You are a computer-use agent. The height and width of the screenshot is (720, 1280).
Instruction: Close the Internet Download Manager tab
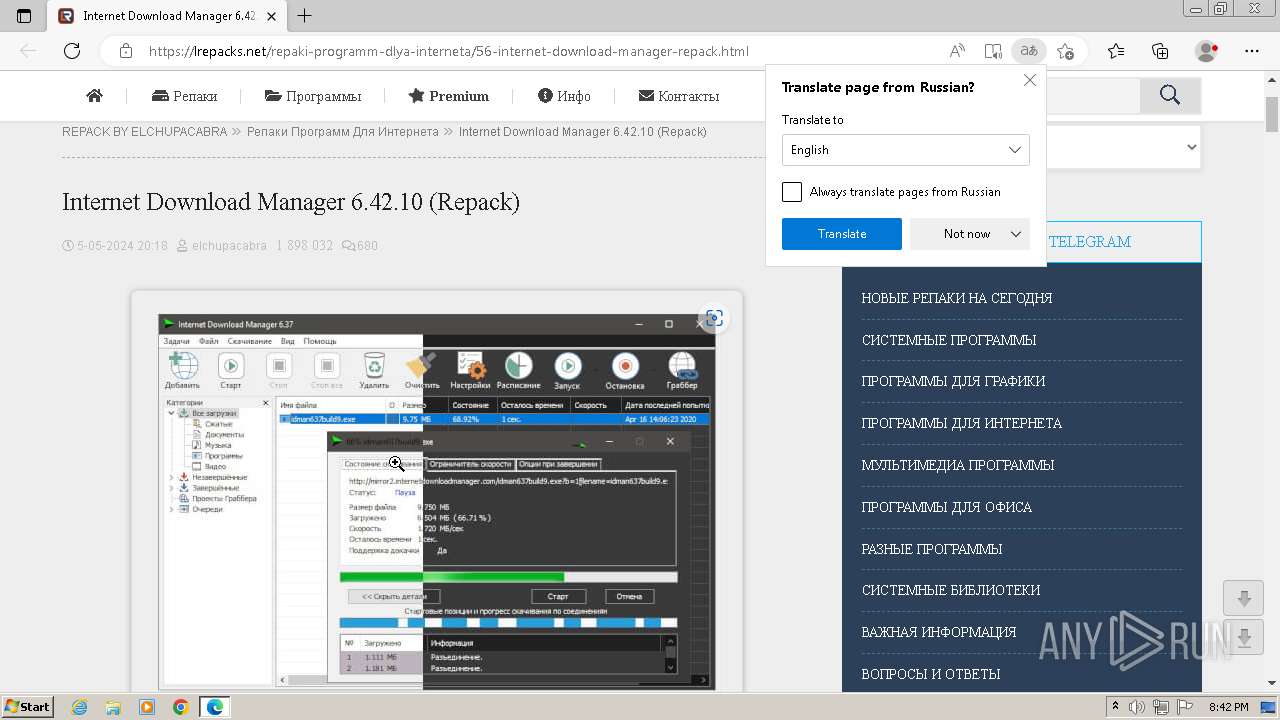point(271,16)
